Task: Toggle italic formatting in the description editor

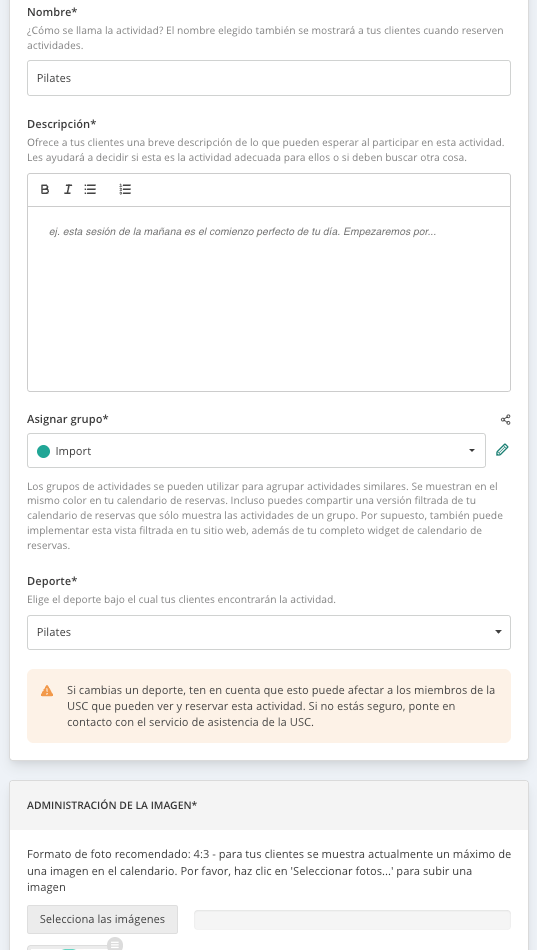Action: 68,190
